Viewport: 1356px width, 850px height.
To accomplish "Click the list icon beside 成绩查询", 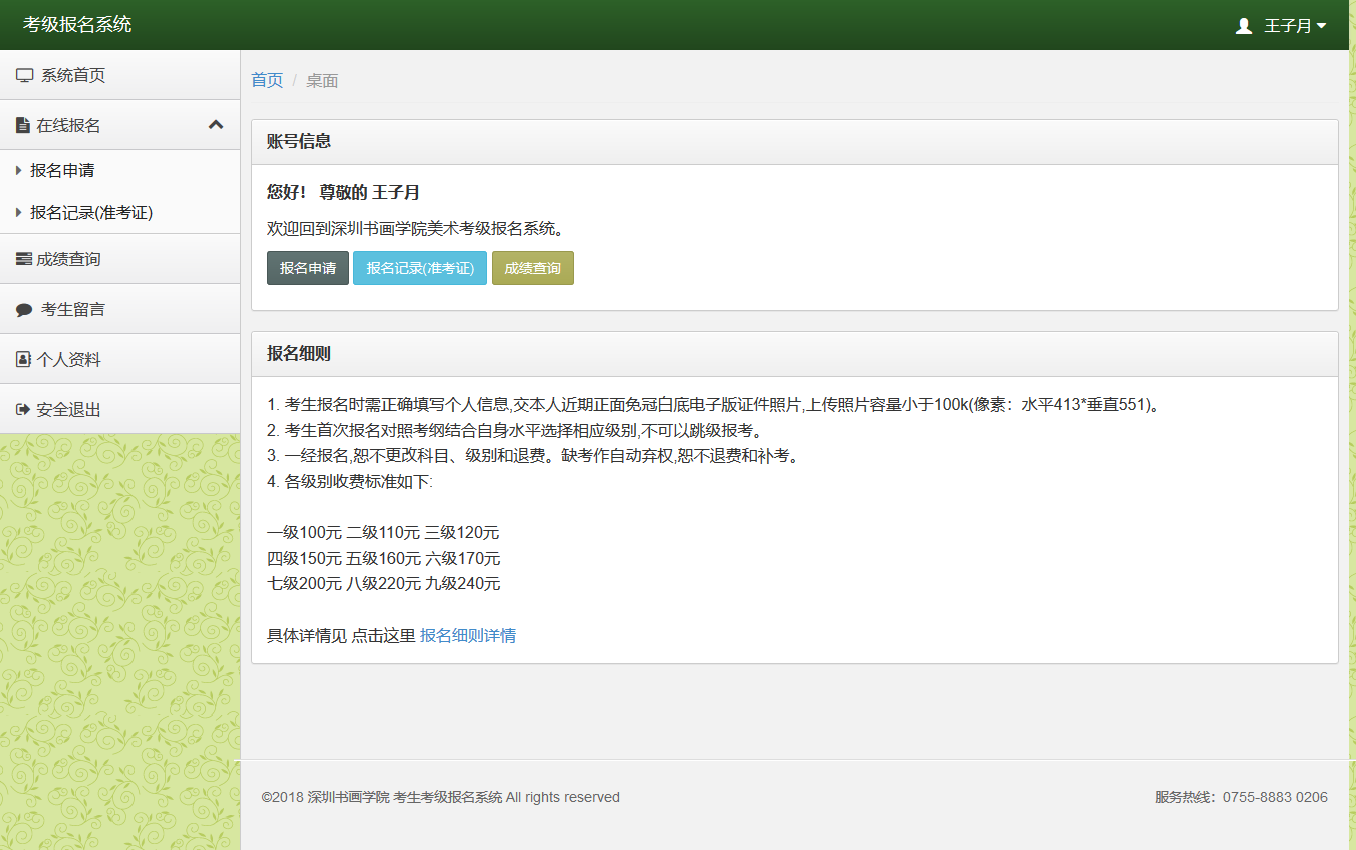I will pos(24,260).
